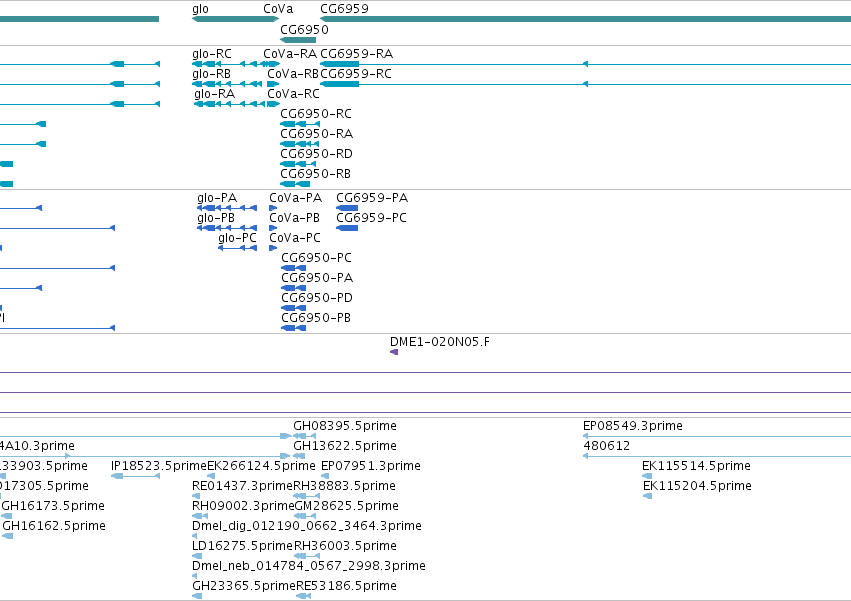Click the CG6950-PC protein label

click(316, 258)
